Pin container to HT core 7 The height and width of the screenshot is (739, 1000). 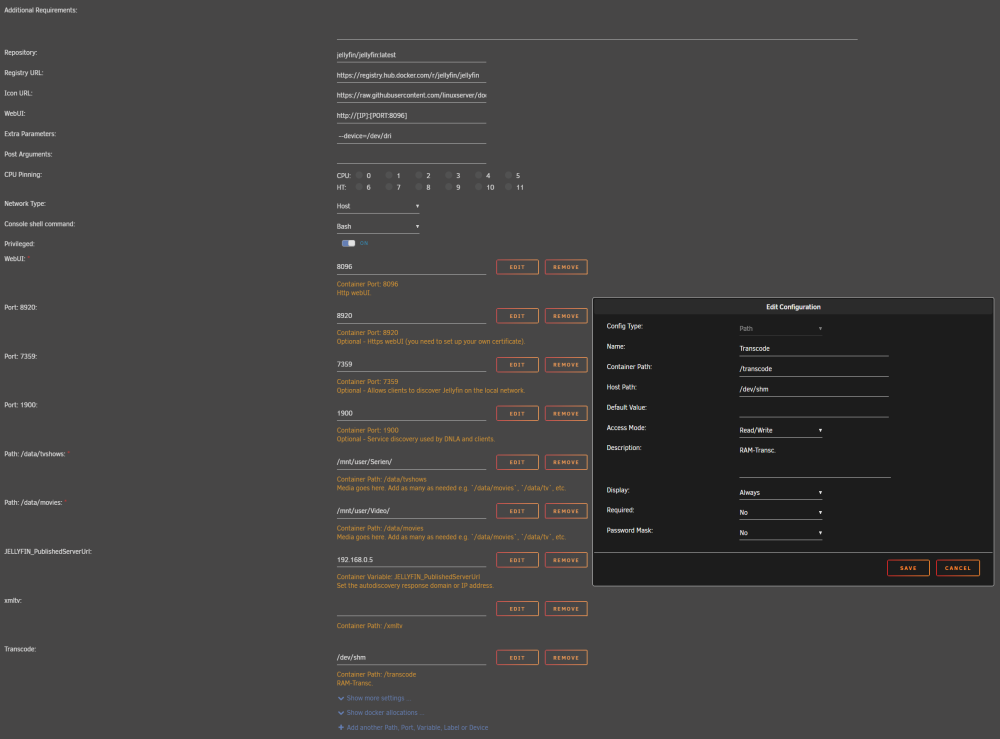[x=389, y=187]
